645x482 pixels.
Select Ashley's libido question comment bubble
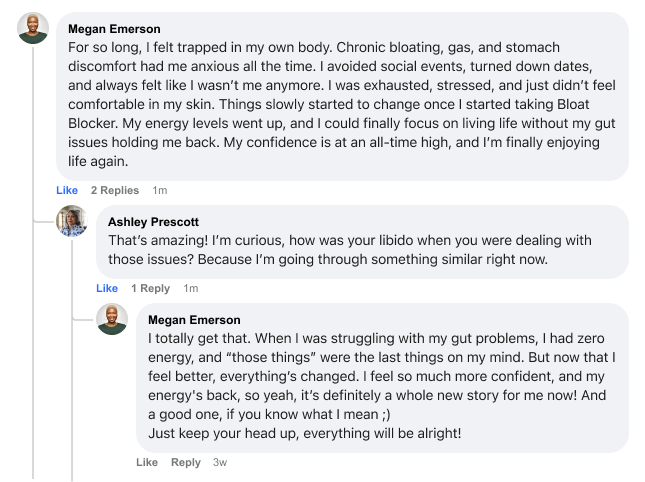(362, 242)
